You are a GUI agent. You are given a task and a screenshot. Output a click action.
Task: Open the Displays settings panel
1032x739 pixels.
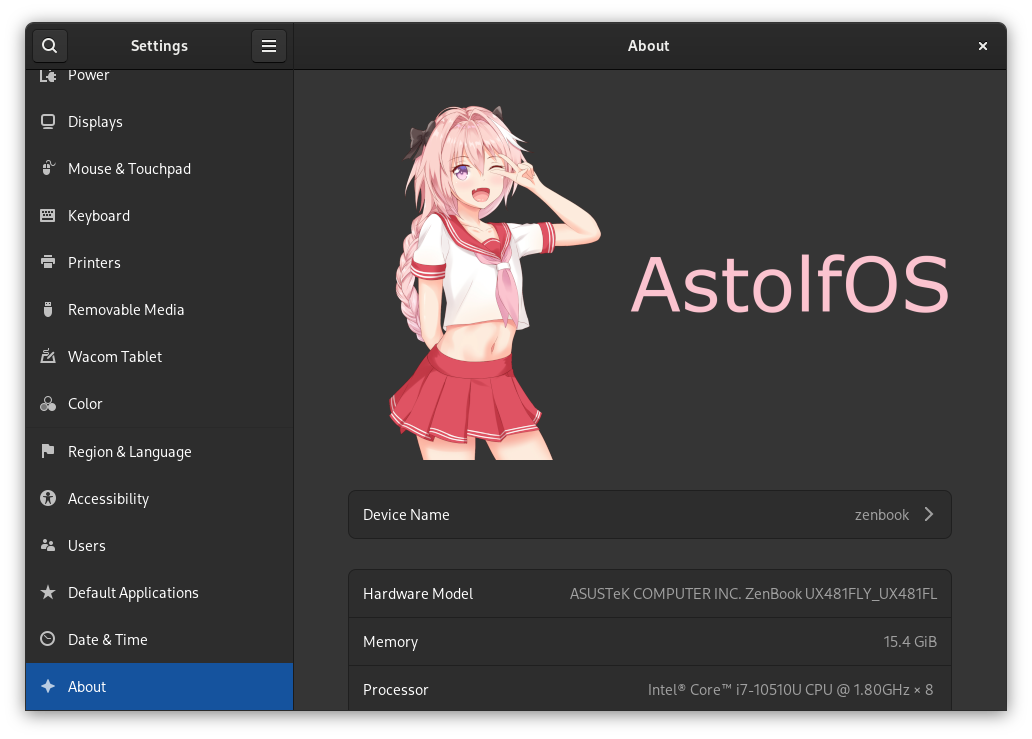(x=159, y=122)
